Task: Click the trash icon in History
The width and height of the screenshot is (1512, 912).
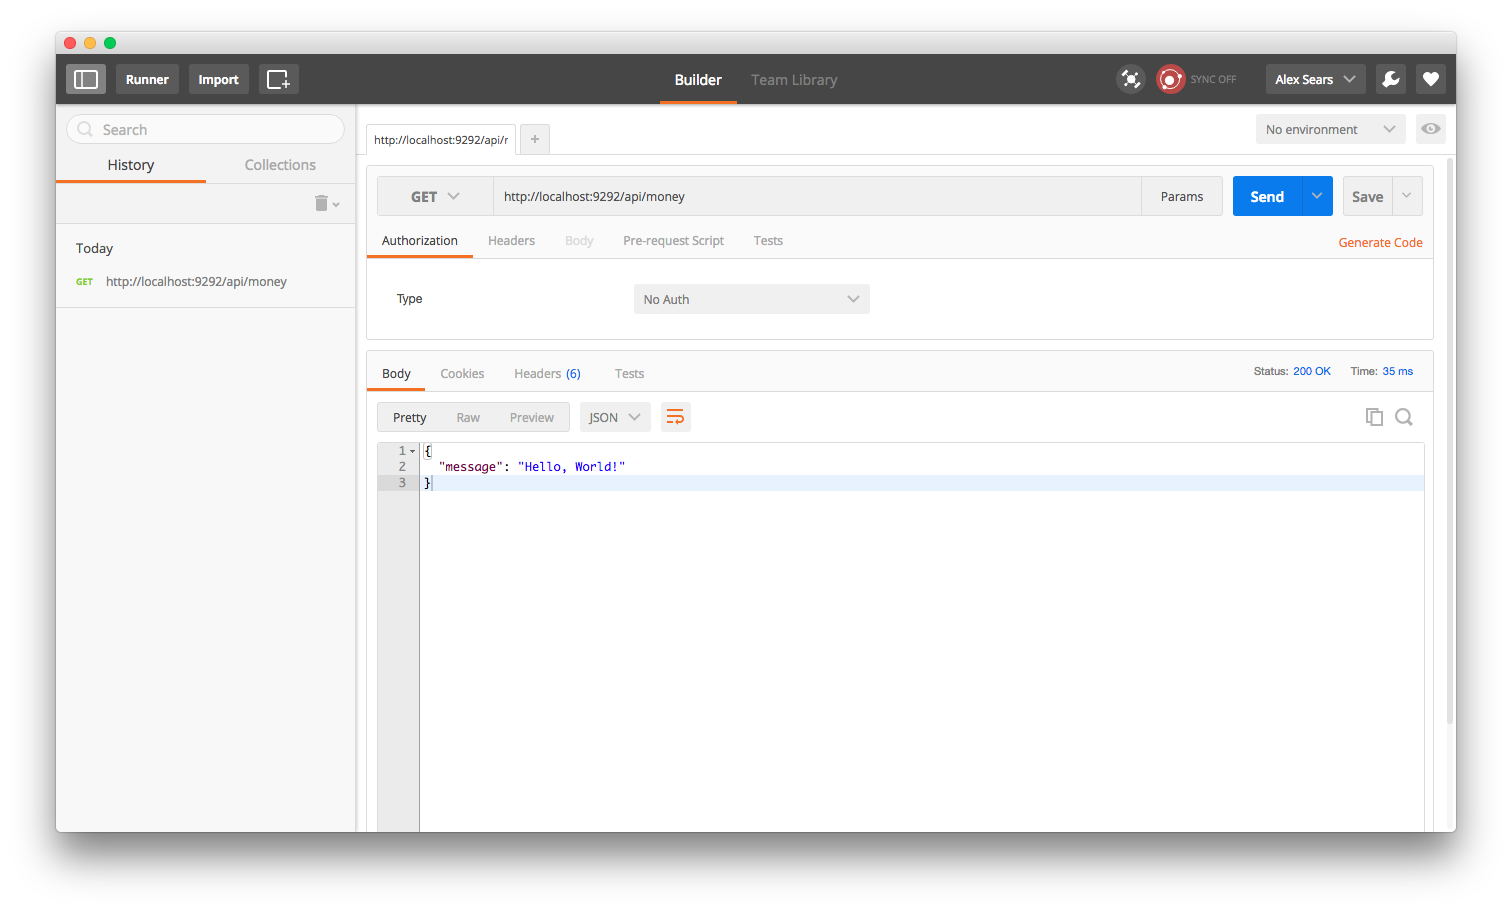Action: (x=322, y=203)
